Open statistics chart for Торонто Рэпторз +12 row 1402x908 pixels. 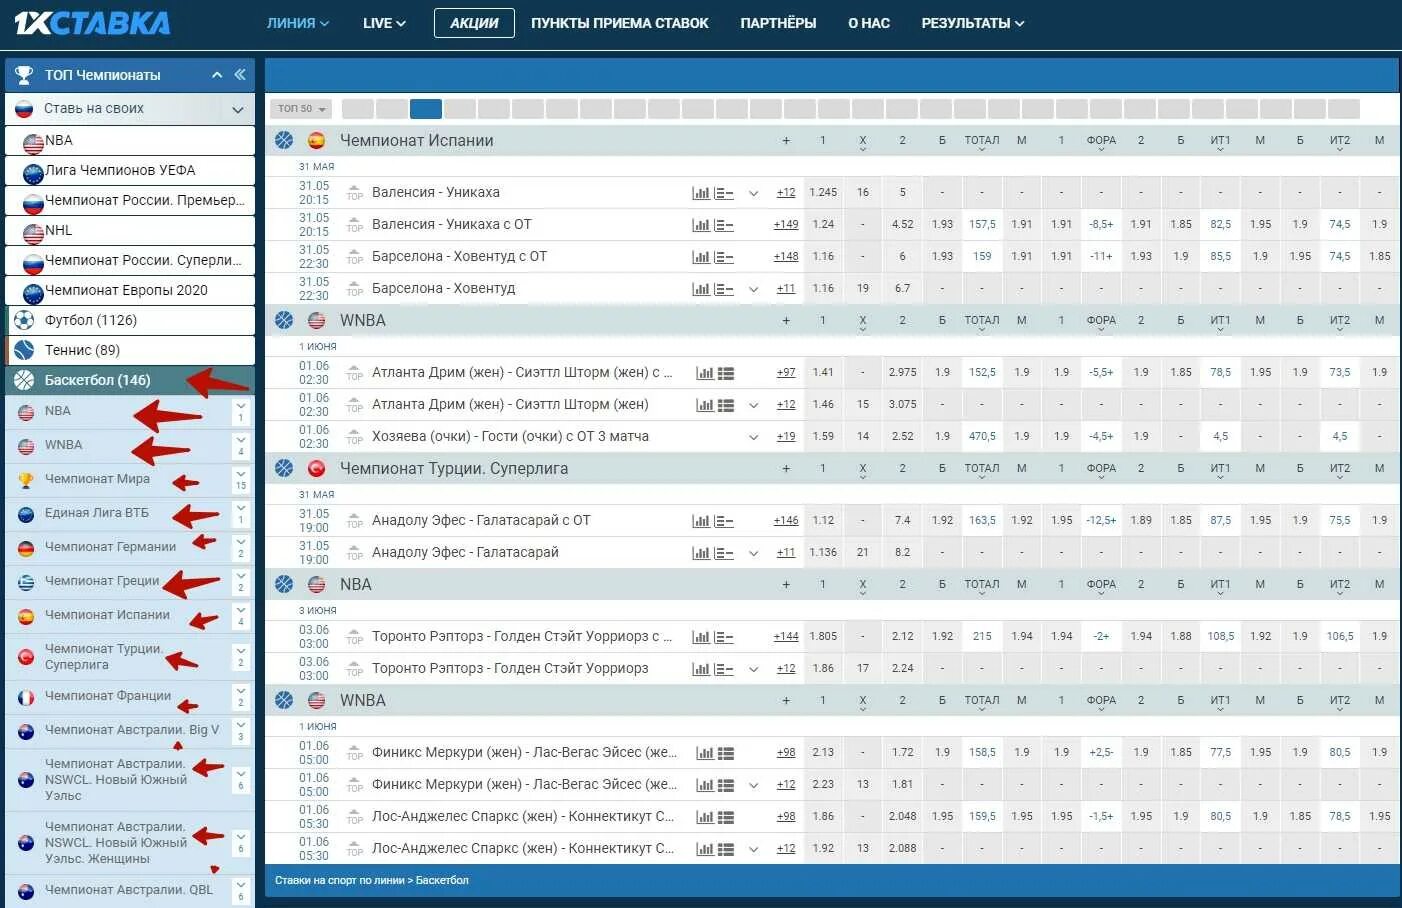point(701,669)
